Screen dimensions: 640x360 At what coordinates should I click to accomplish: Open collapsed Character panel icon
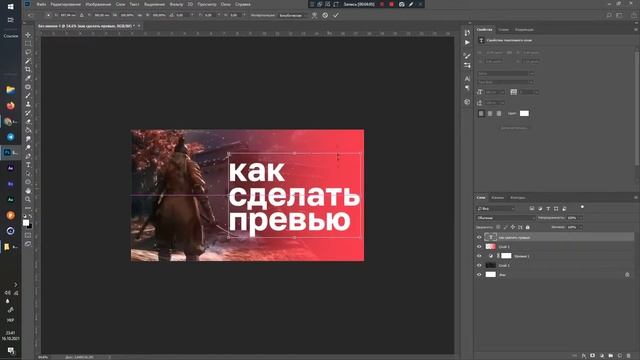pos(467,78)
